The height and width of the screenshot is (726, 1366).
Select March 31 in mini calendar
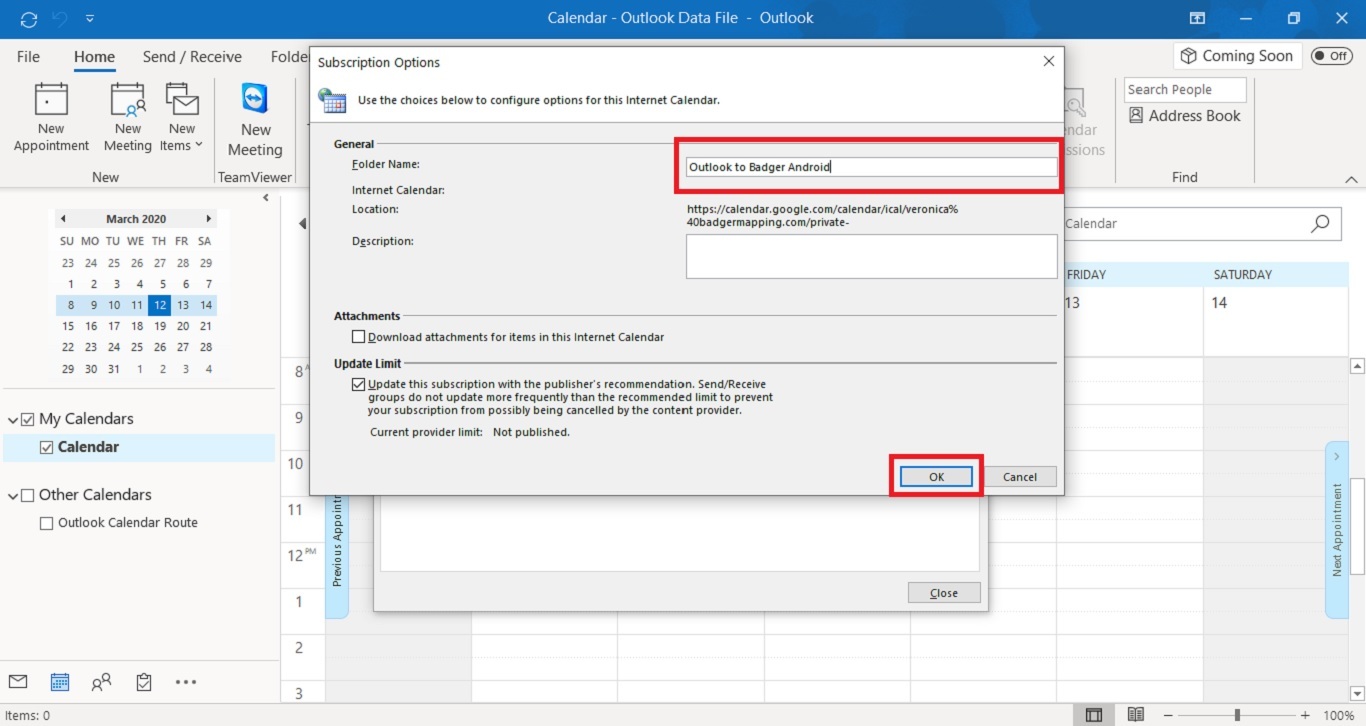[114, 369]
